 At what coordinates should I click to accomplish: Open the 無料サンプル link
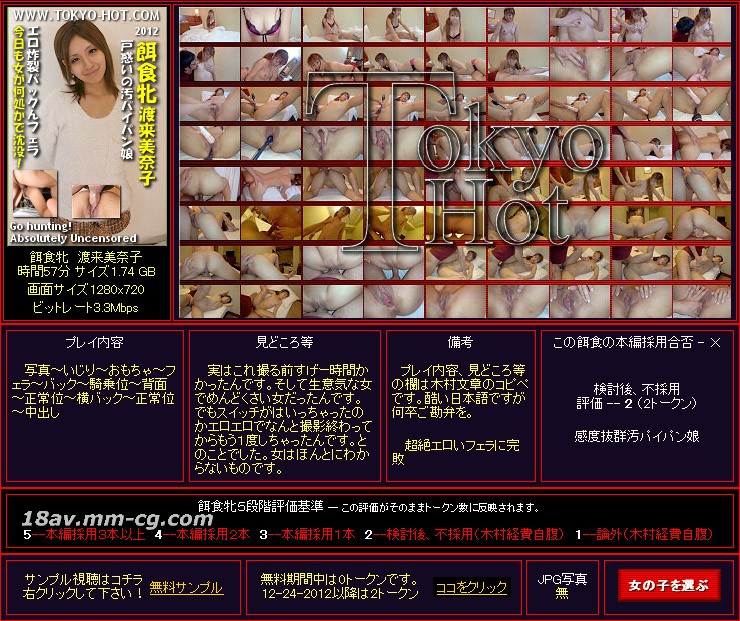coord(186,587)
